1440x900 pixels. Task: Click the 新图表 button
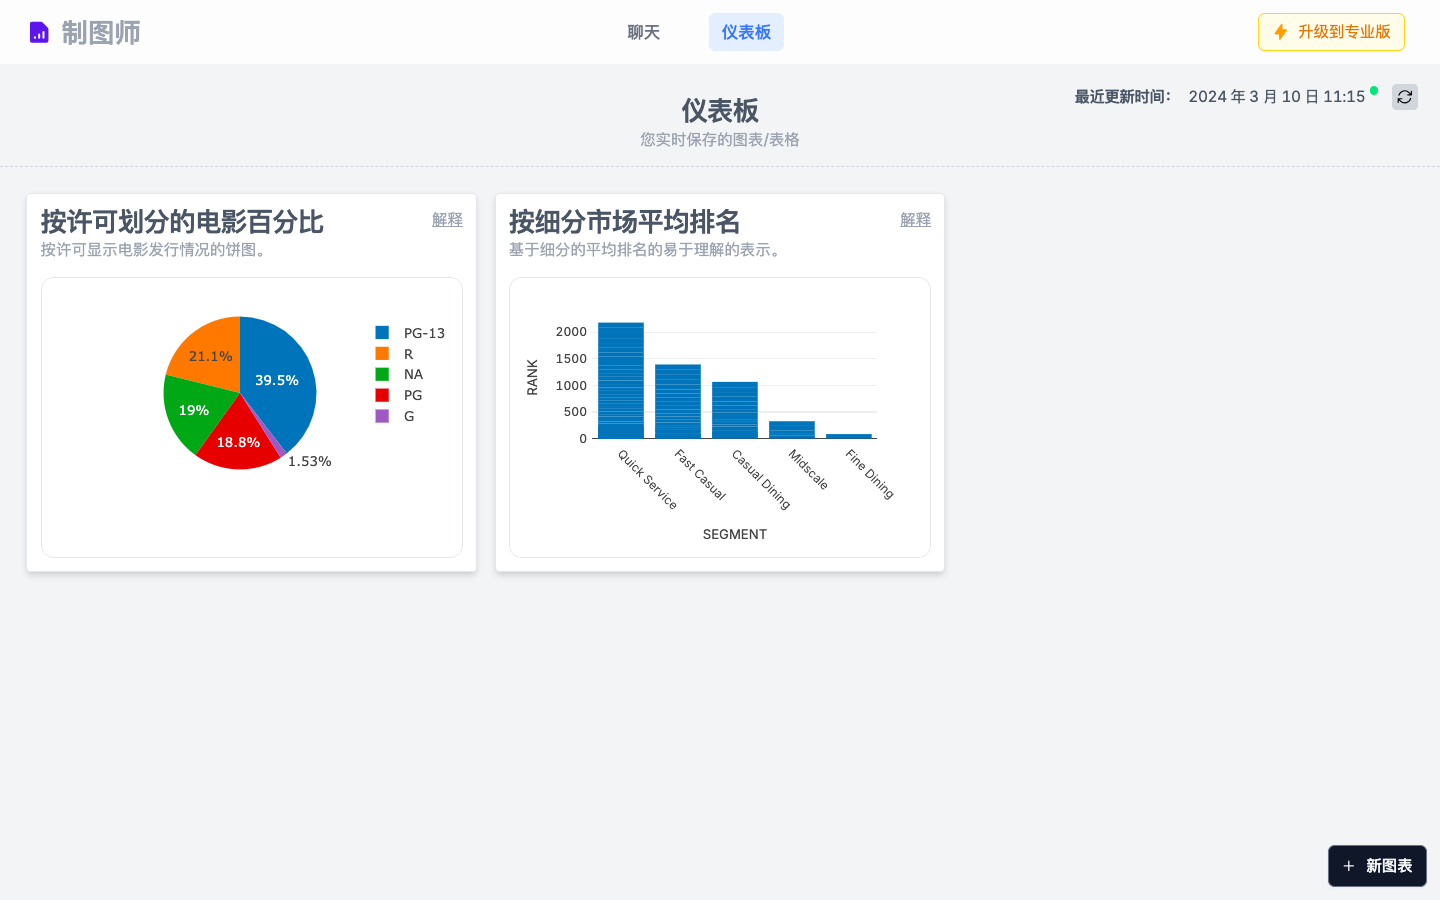tap(1377, 866)
